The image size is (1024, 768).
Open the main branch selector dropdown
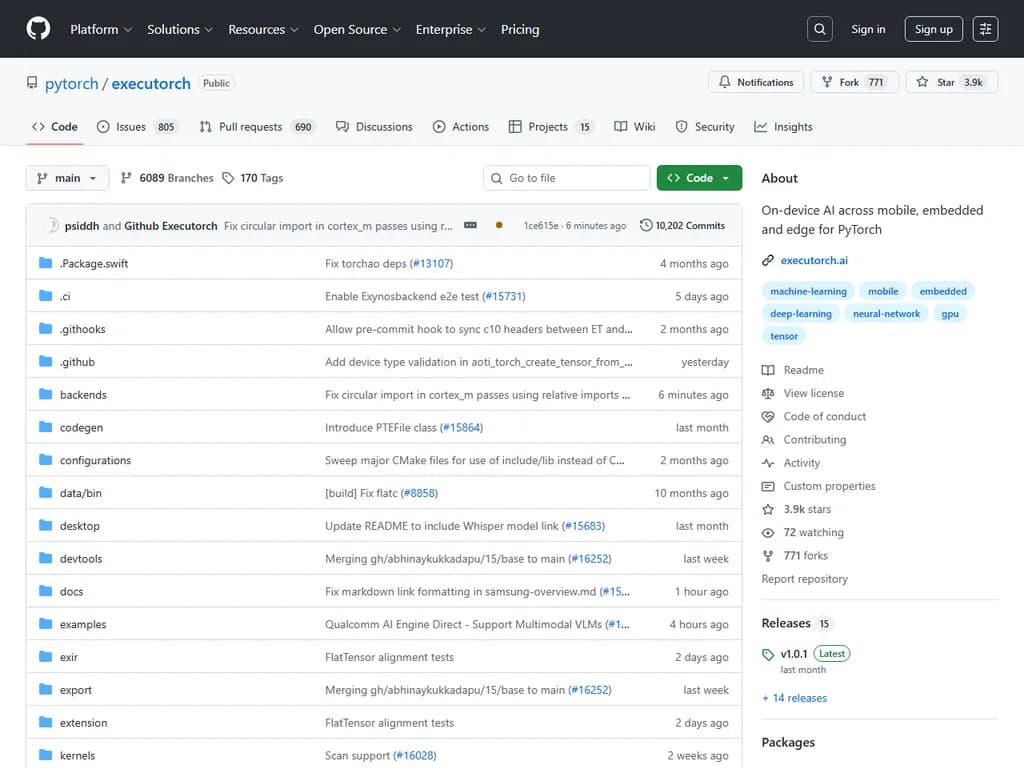[x=66, y=177]
